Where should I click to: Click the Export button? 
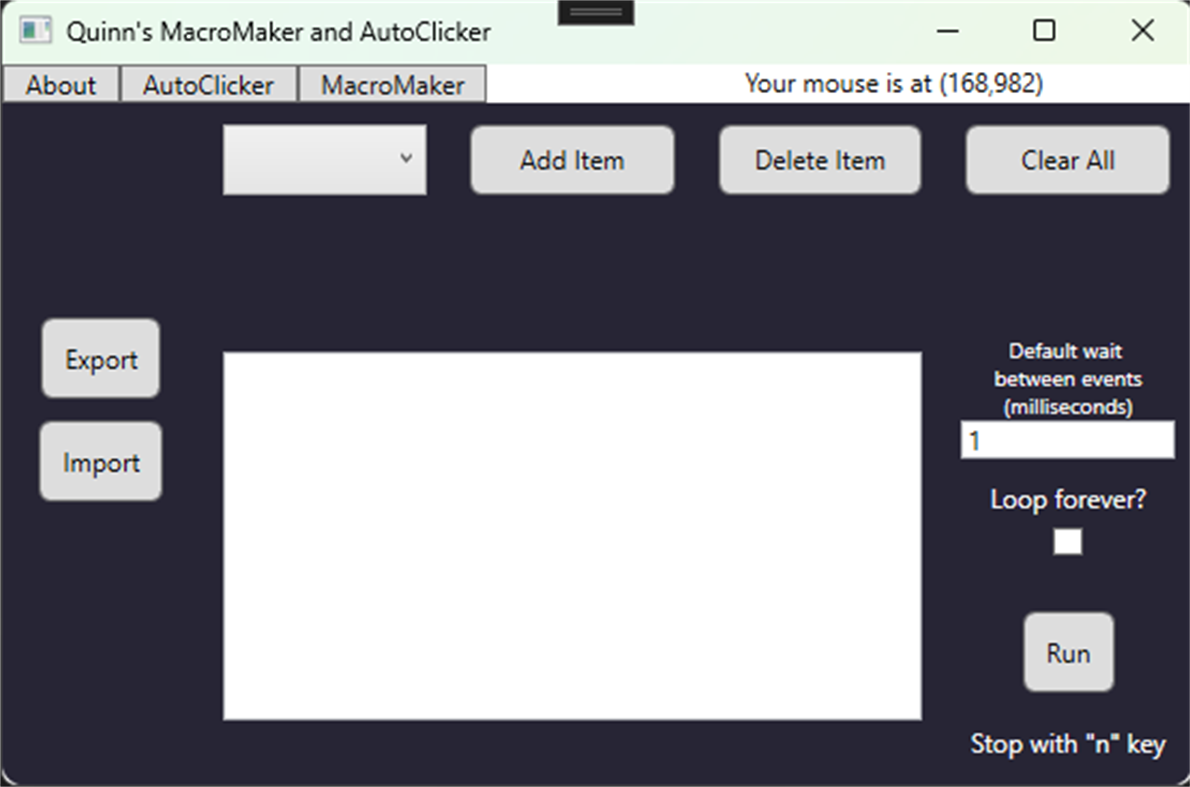coord(100,359)
